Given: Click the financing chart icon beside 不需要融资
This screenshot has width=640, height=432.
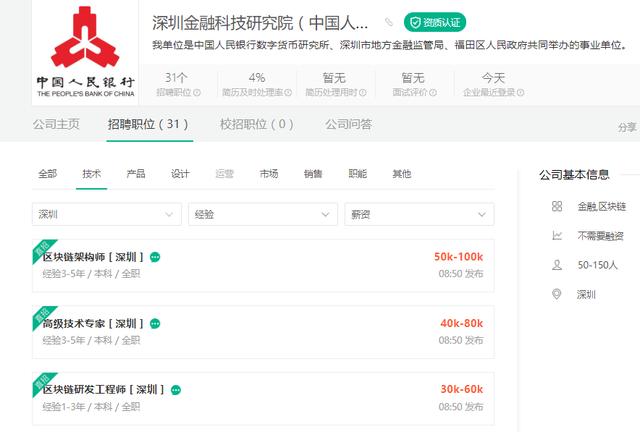Looking at the screenshot, I should coord(557,236).
